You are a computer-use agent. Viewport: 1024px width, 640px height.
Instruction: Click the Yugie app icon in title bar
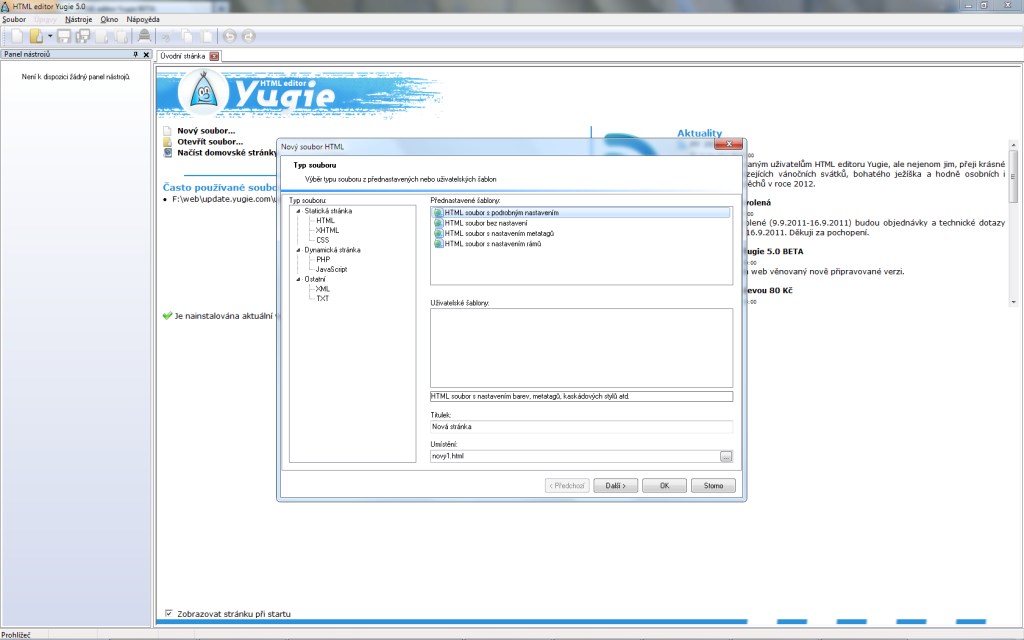point(5,6)
